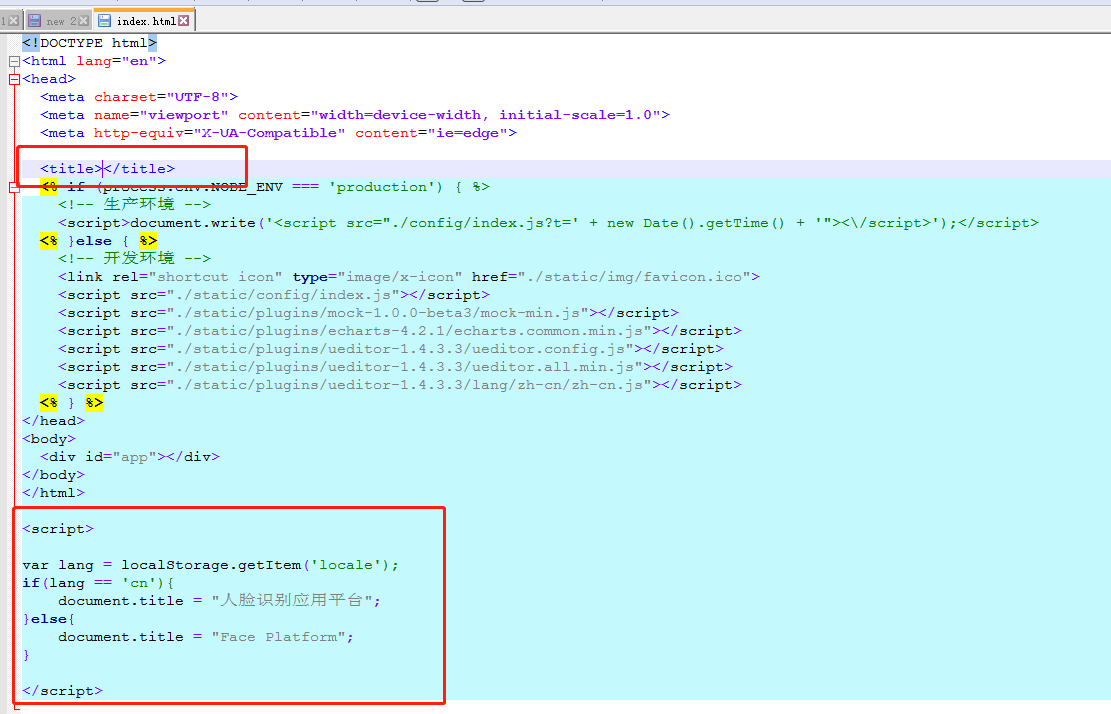
Task: Click the opening '<script>' tag after html
Action: pyautogui.click(x=58, y=529)
